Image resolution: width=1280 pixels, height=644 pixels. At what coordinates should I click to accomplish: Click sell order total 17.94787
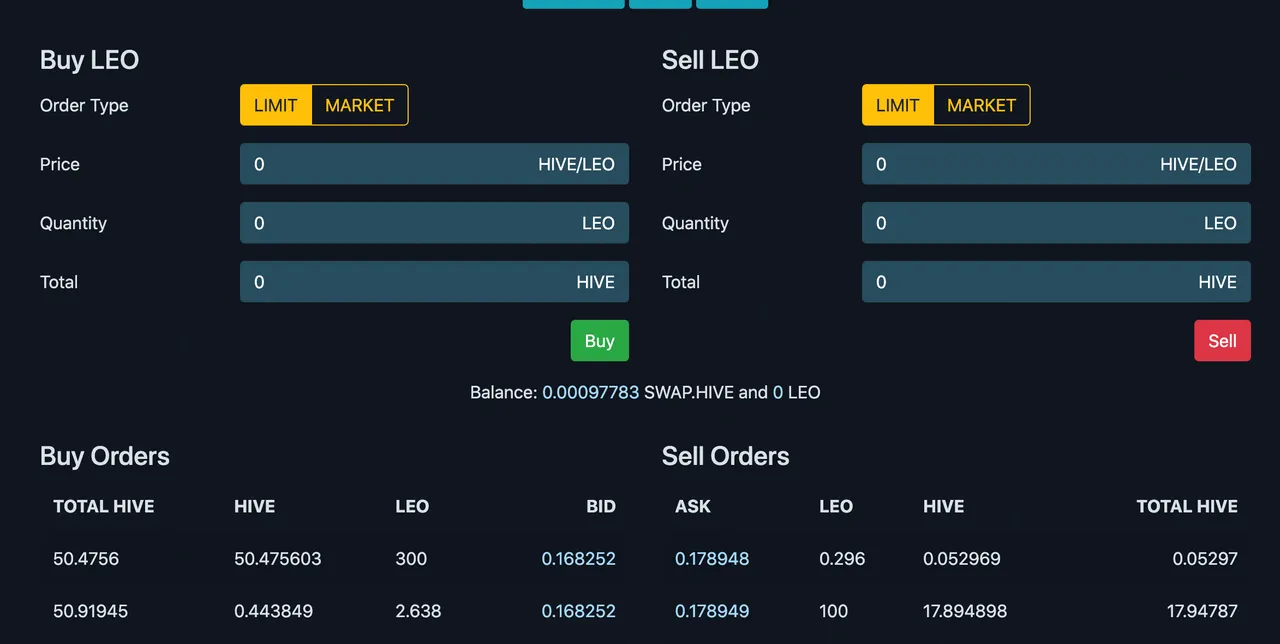tap(1201, 611)
